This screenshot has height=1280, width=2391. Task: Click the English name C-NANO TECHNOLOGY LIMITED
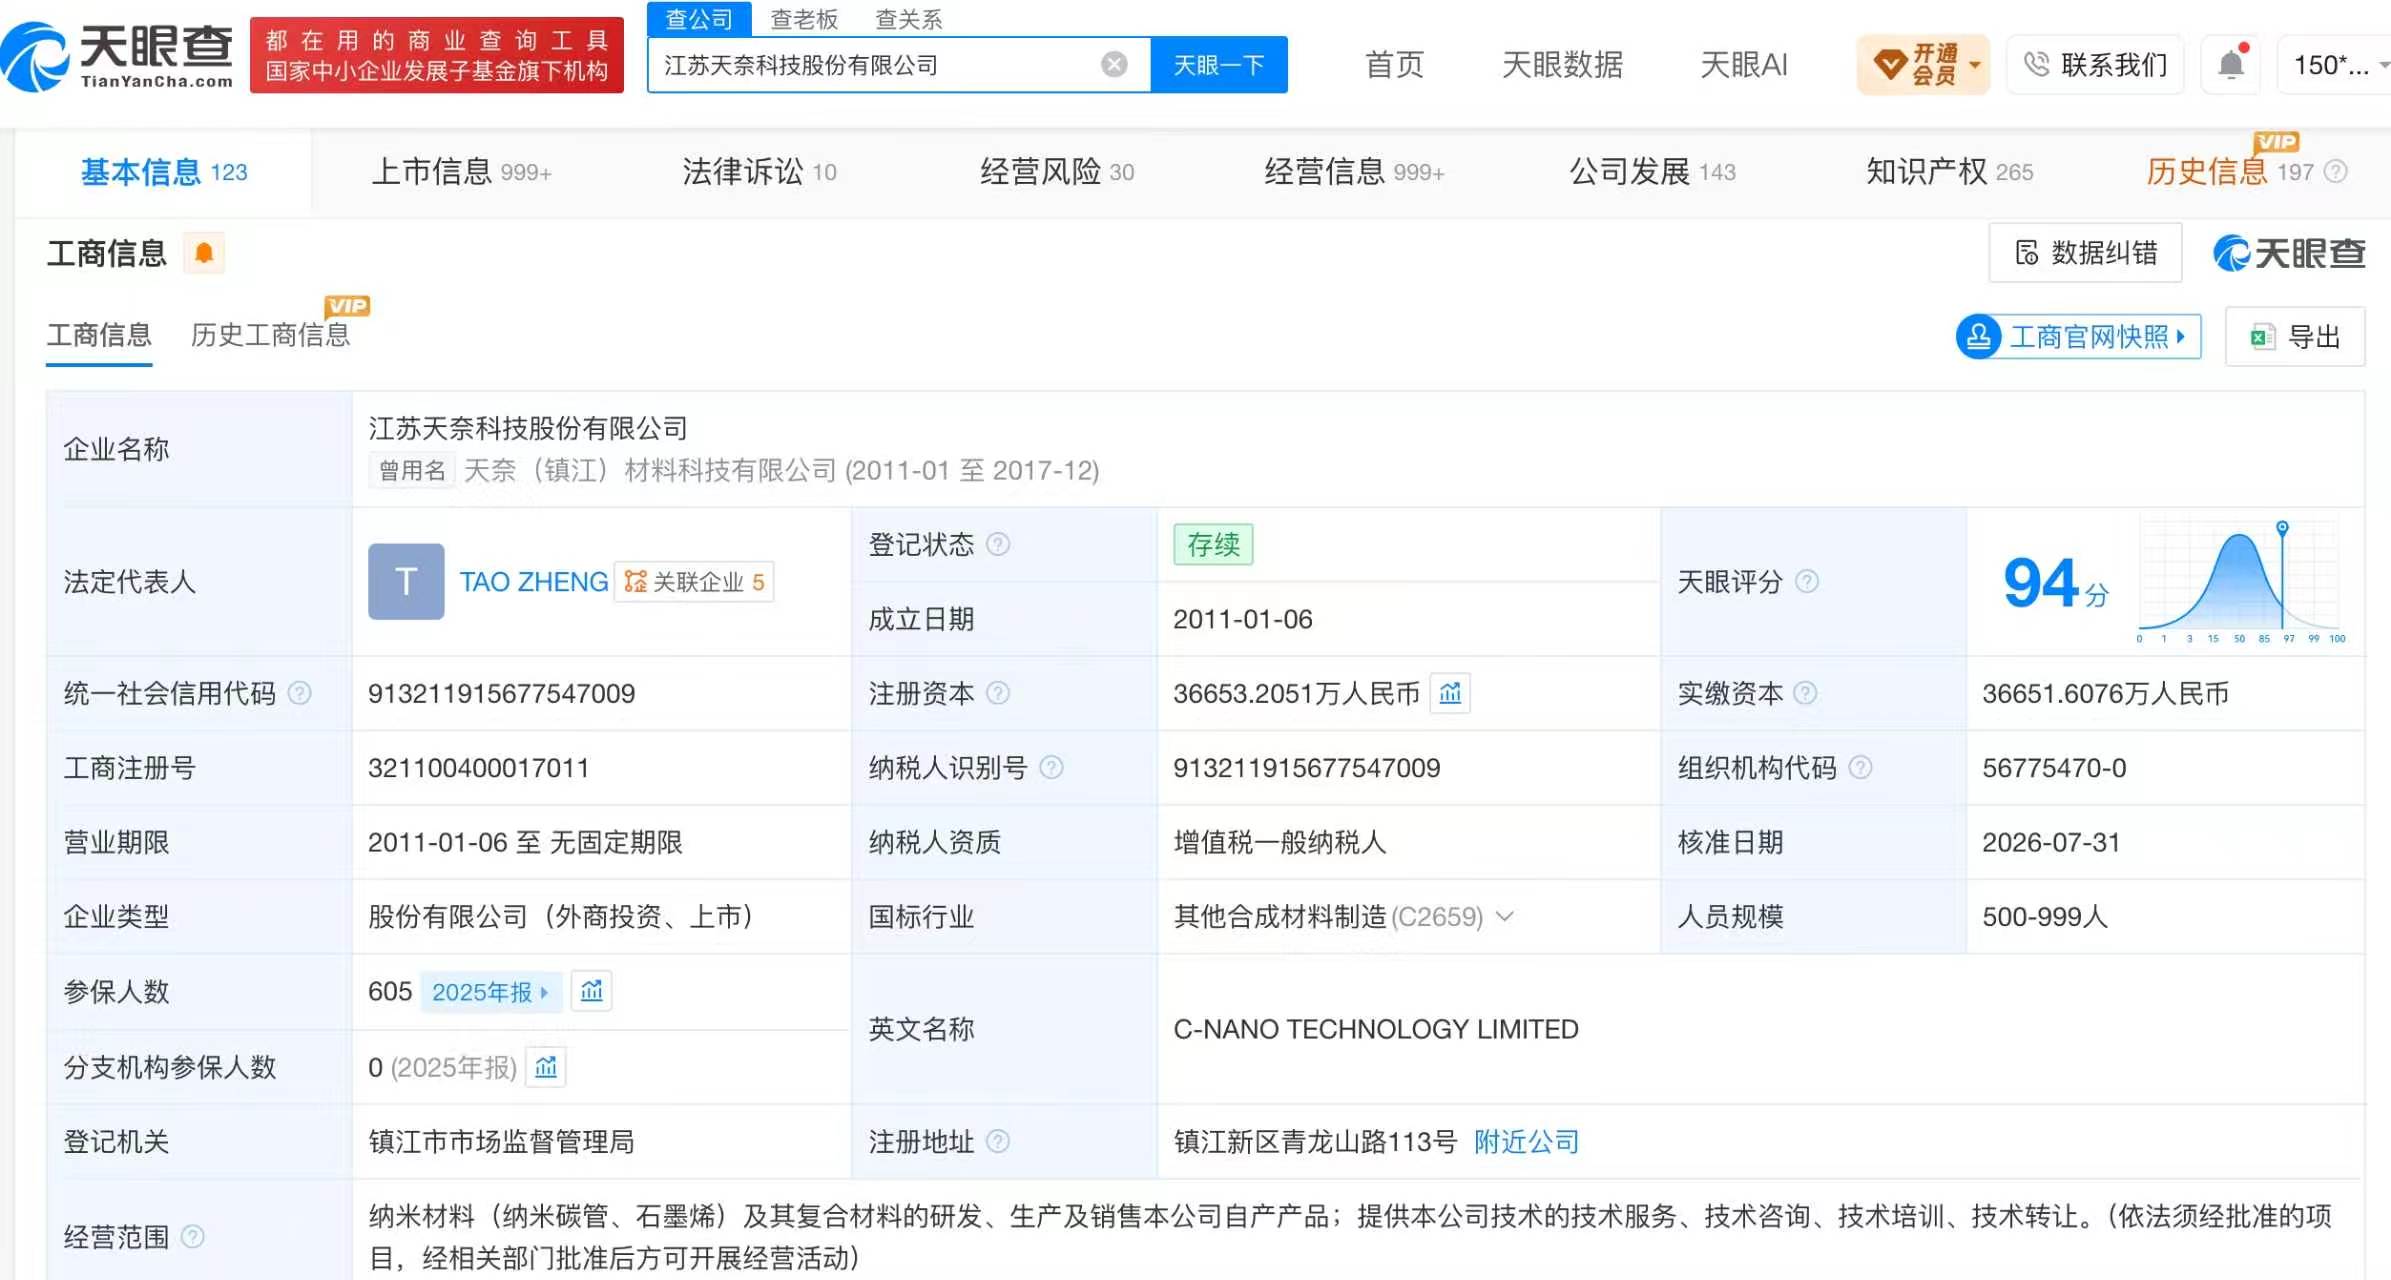click(1376, 1029)
